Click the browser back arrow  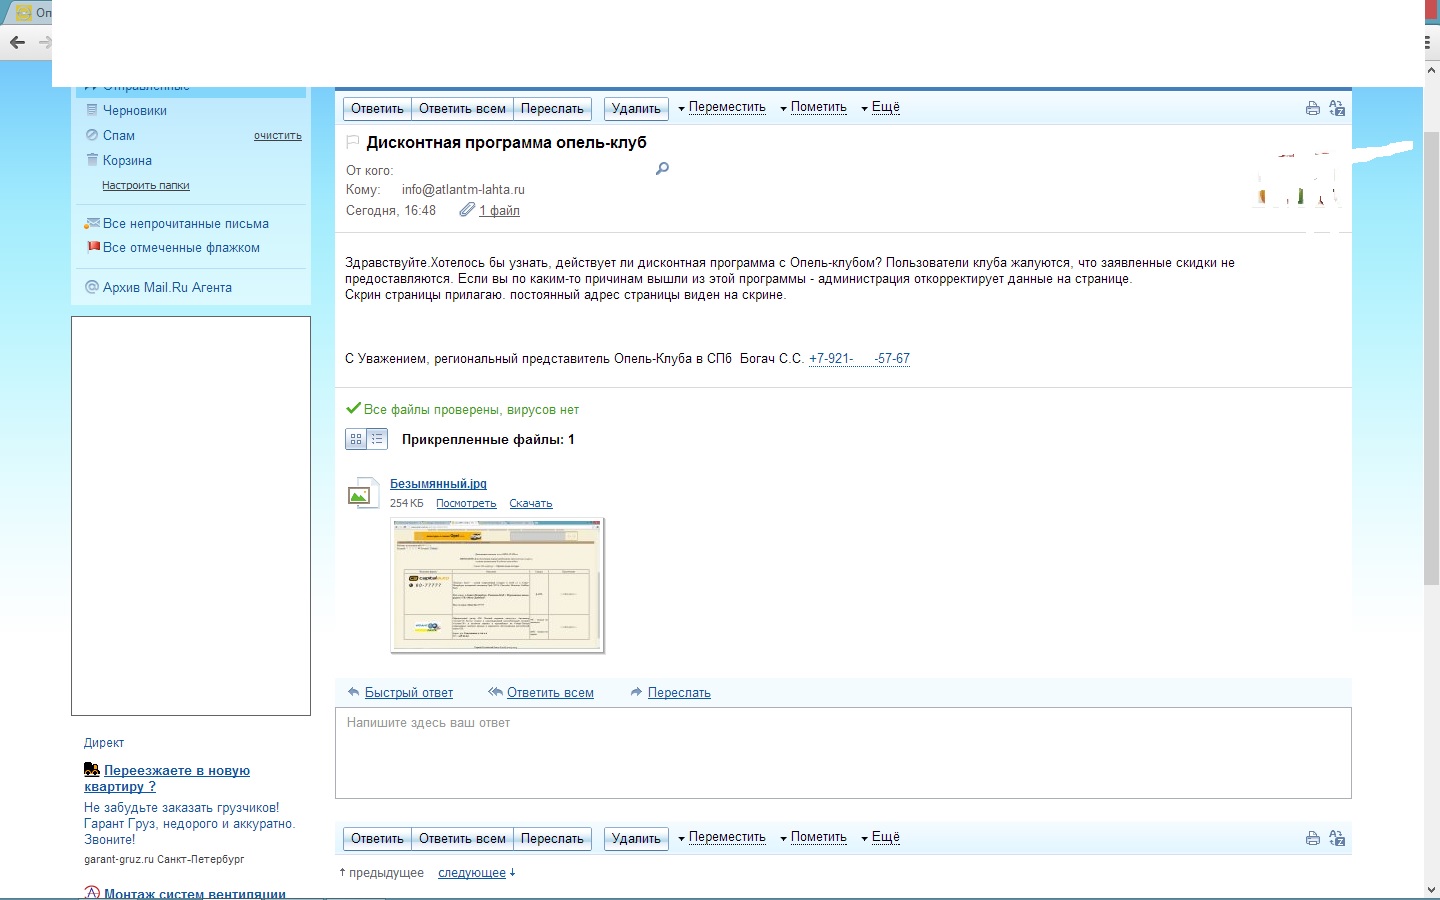17,42
